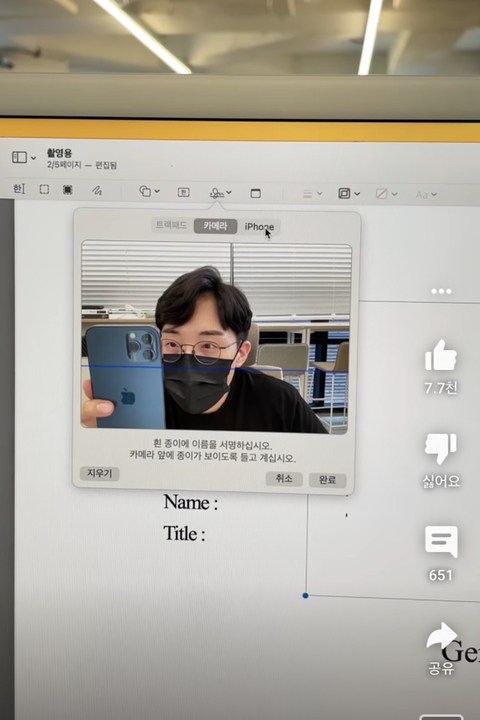Expand the line style chevron

319,194
